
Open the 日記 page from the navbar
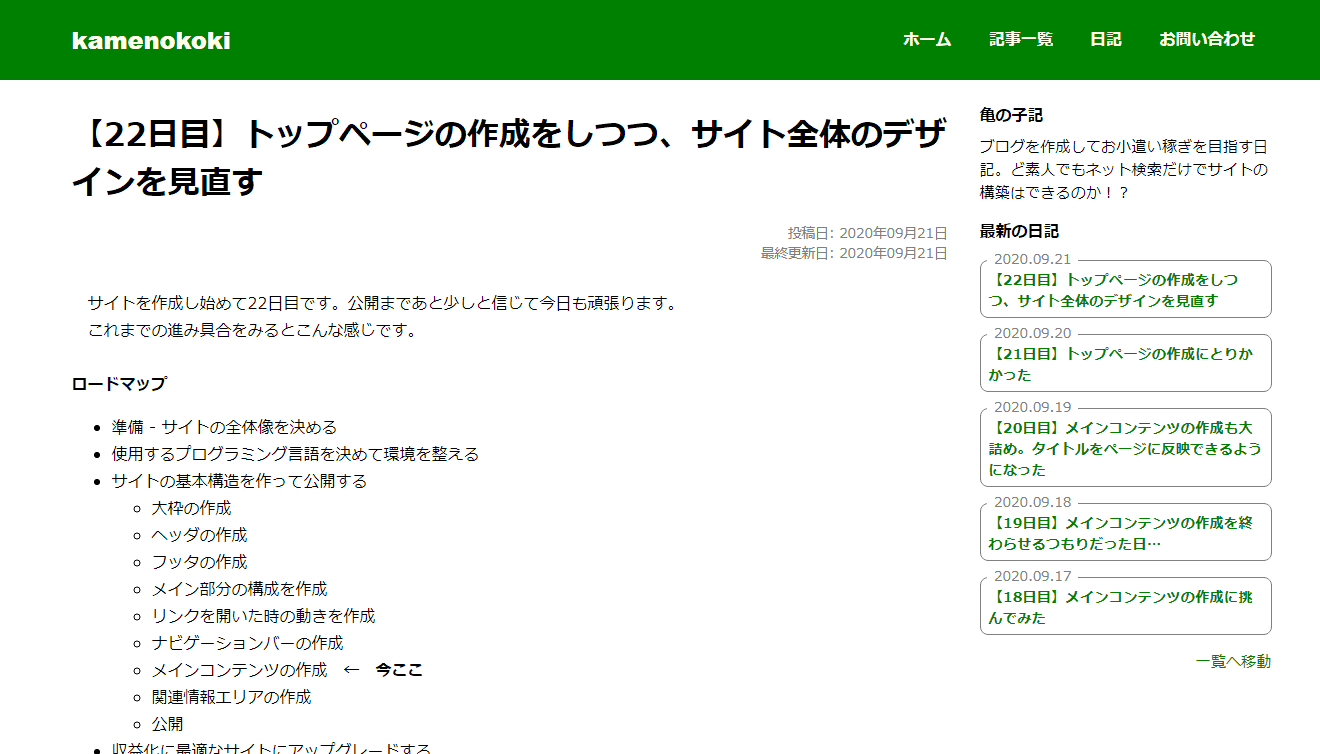[1105, 40]
